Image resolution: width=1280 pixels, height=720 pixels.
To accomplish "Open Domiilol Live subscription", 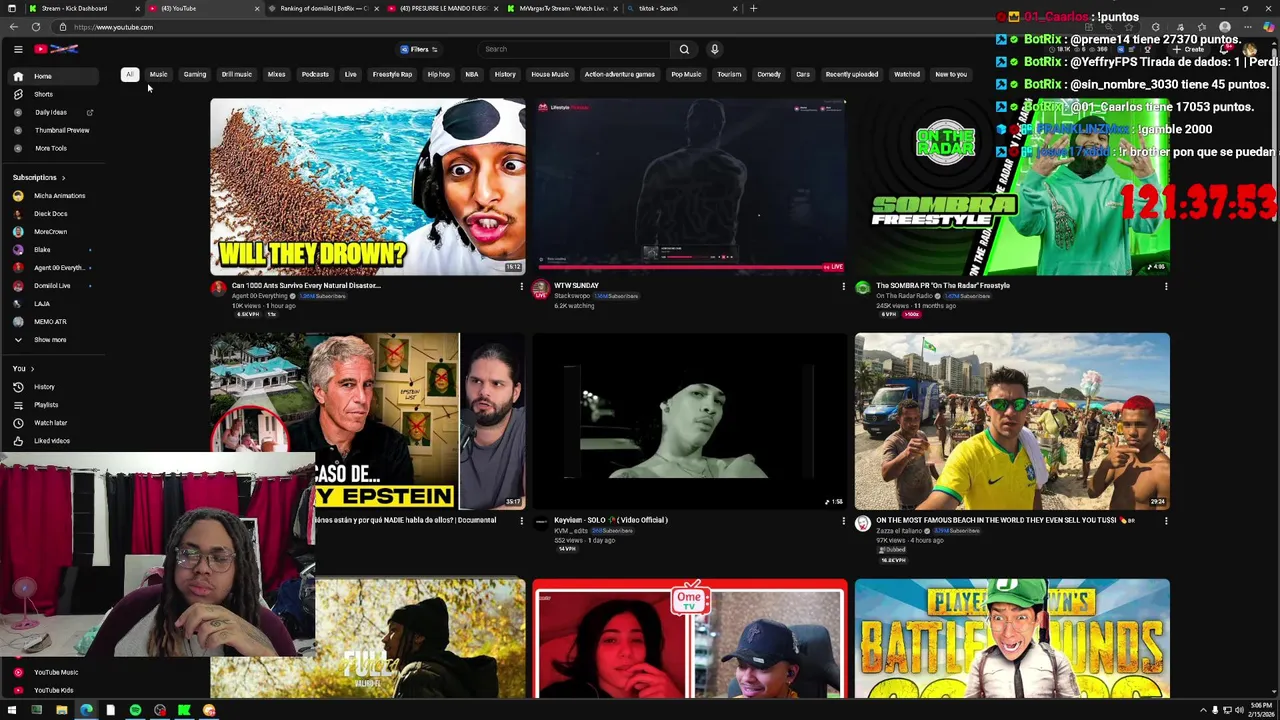I will tap(52, 286).
